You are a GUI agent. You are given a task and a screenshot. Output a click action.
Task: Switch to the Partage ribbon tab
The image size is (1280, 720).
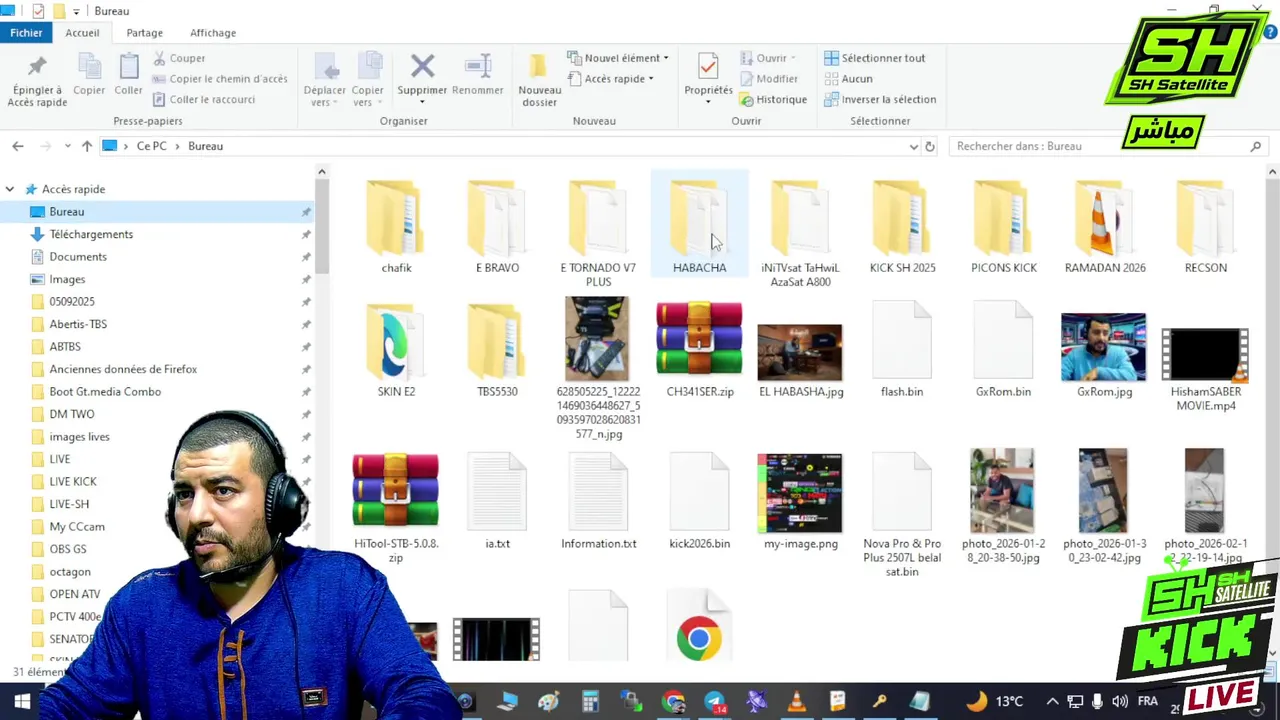[x=144, y=32]
